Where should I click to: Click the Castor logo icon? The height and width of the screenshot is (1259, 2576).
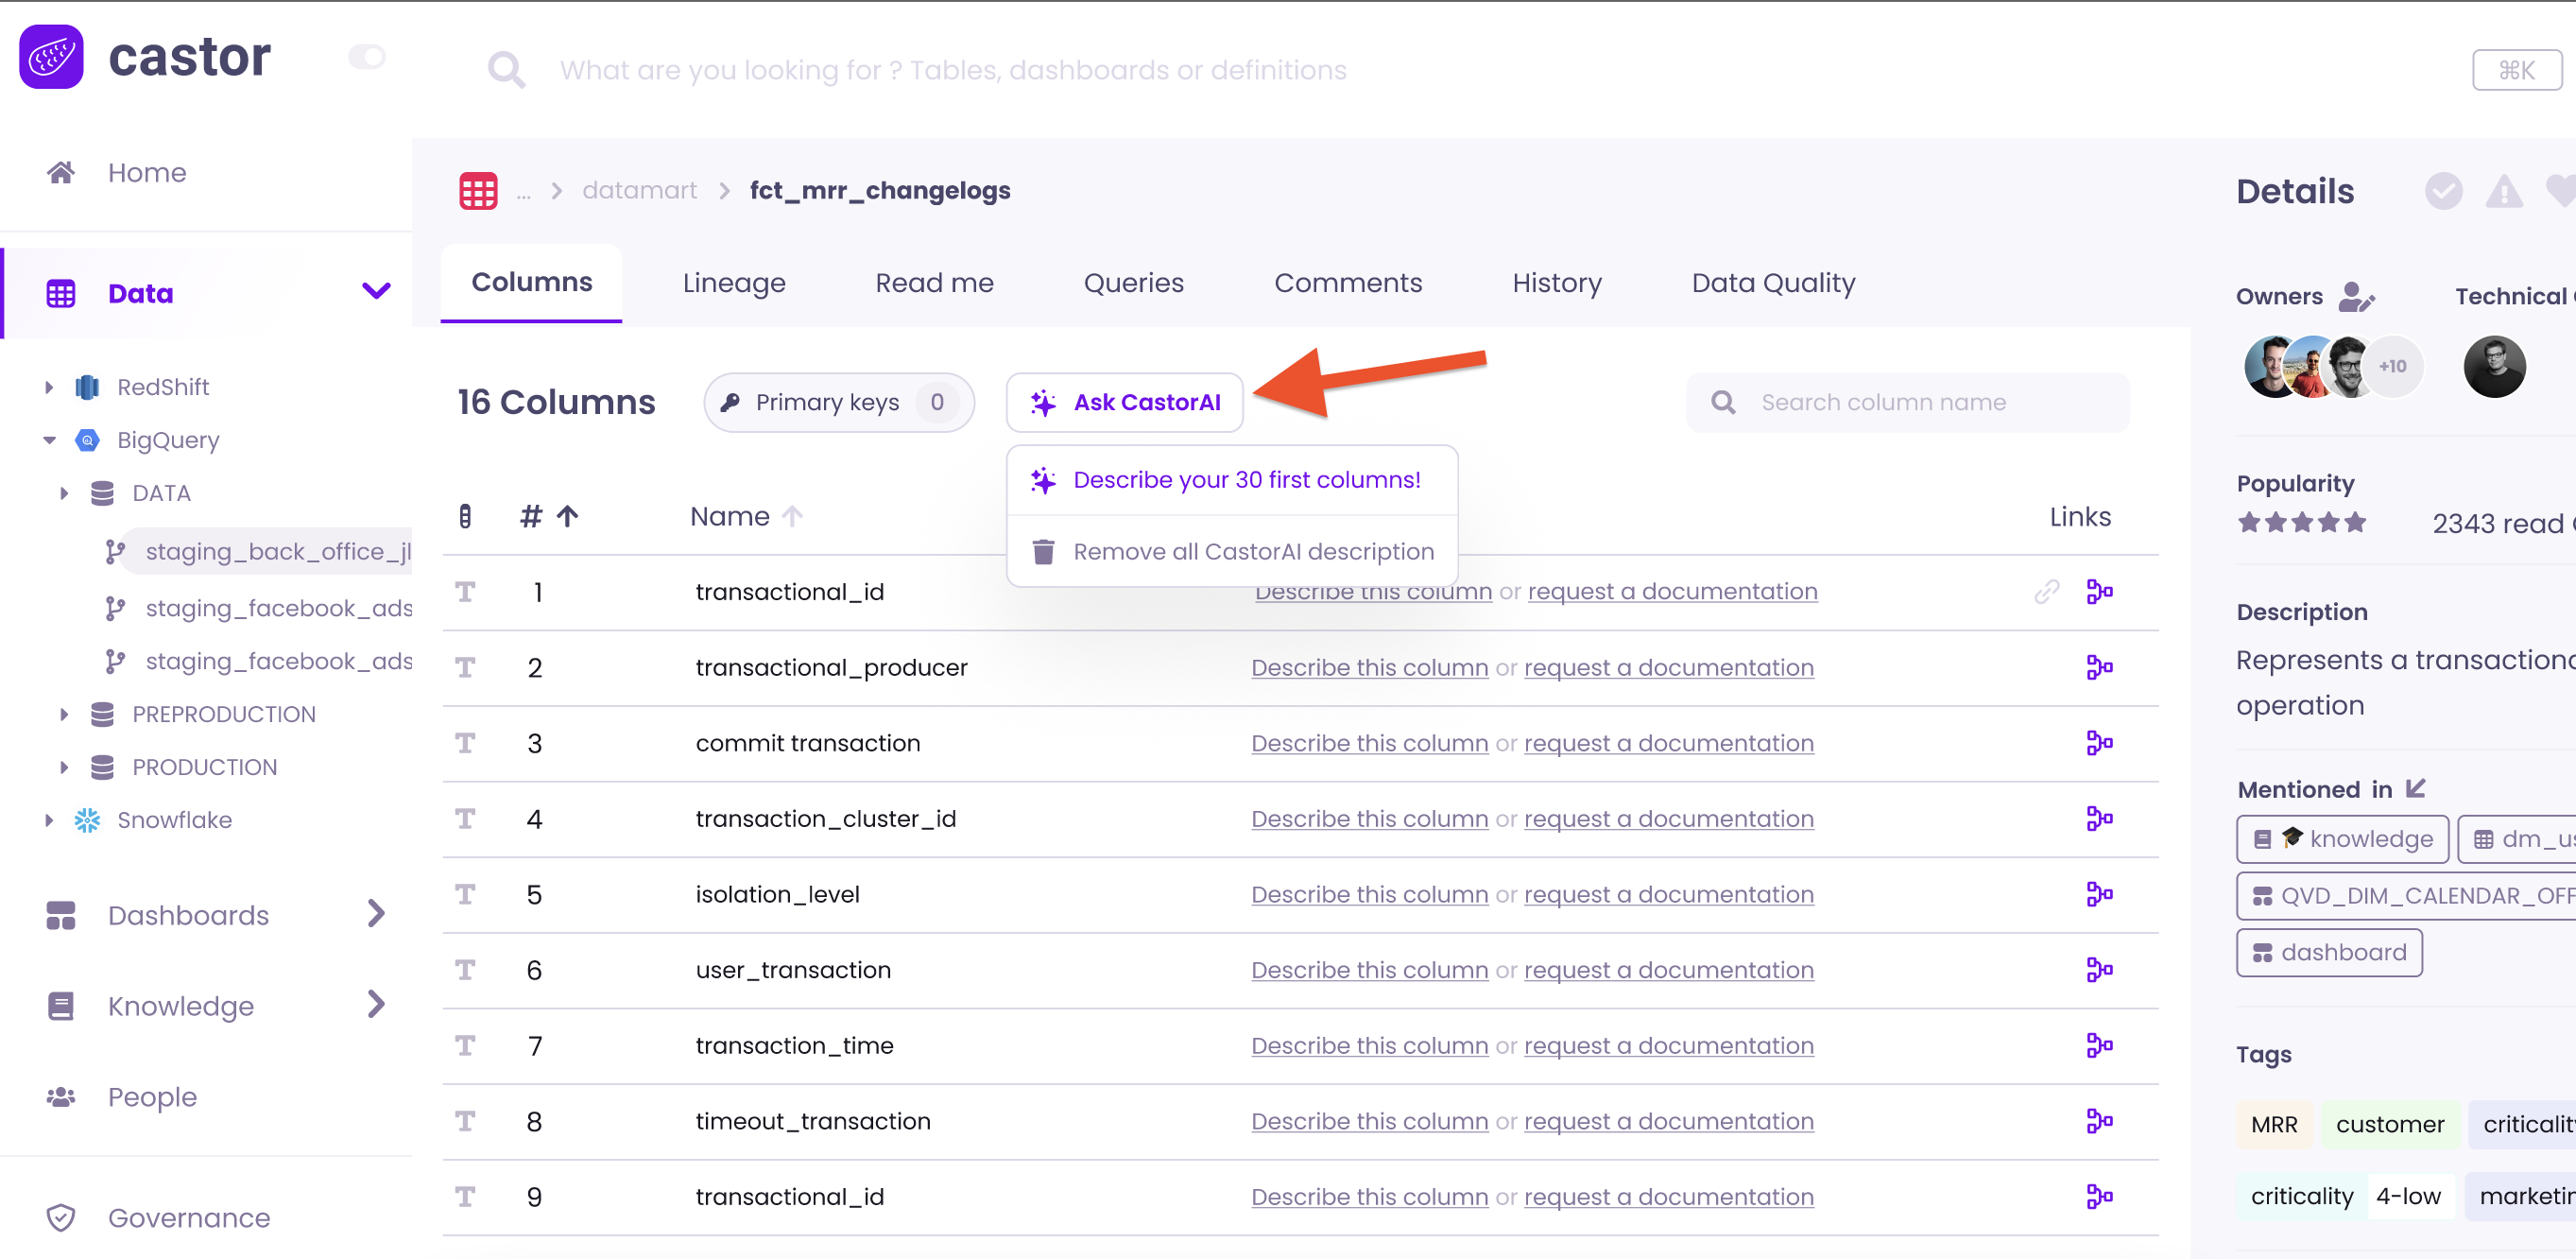(51, 57)
